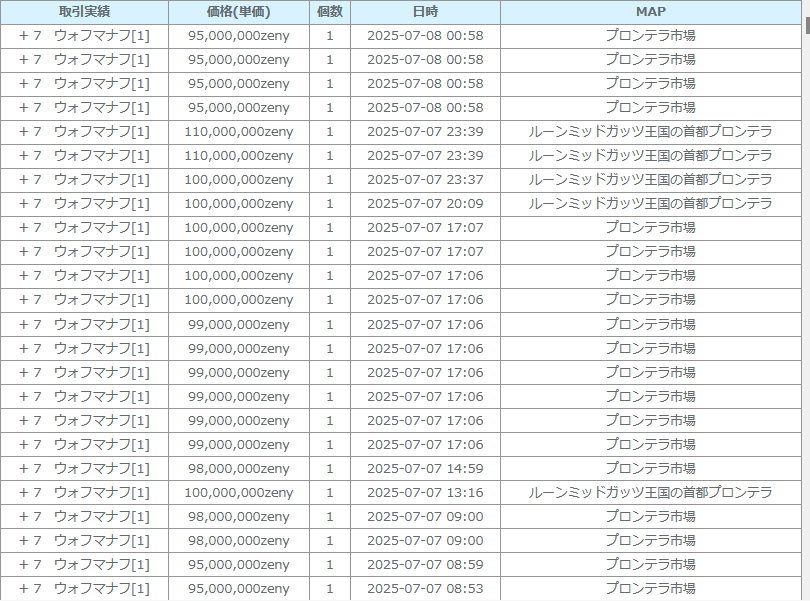The image size is (810, 601).
Task: Click quantity 1 in the 08:53 row
Action: [x=330, y=589]
